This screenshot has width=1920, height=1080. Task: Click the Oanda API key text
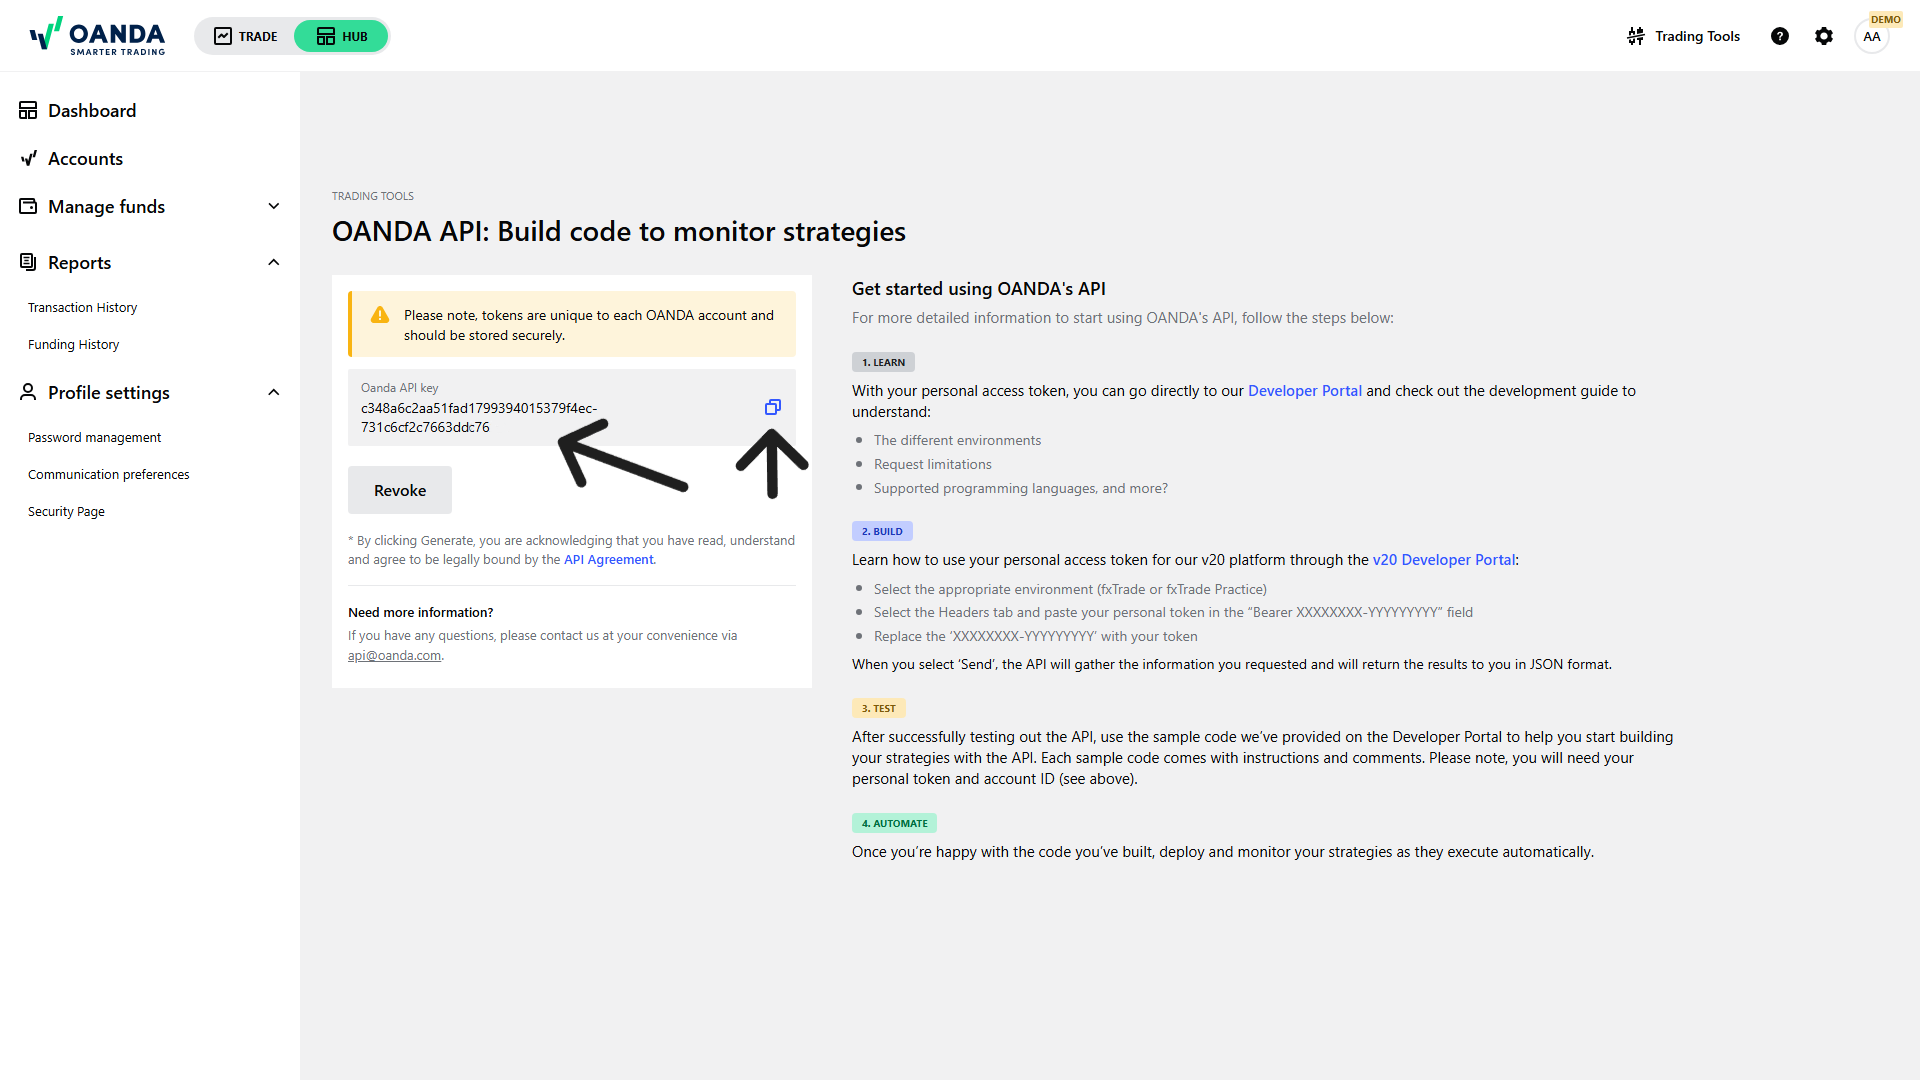[x=479, y=418]
